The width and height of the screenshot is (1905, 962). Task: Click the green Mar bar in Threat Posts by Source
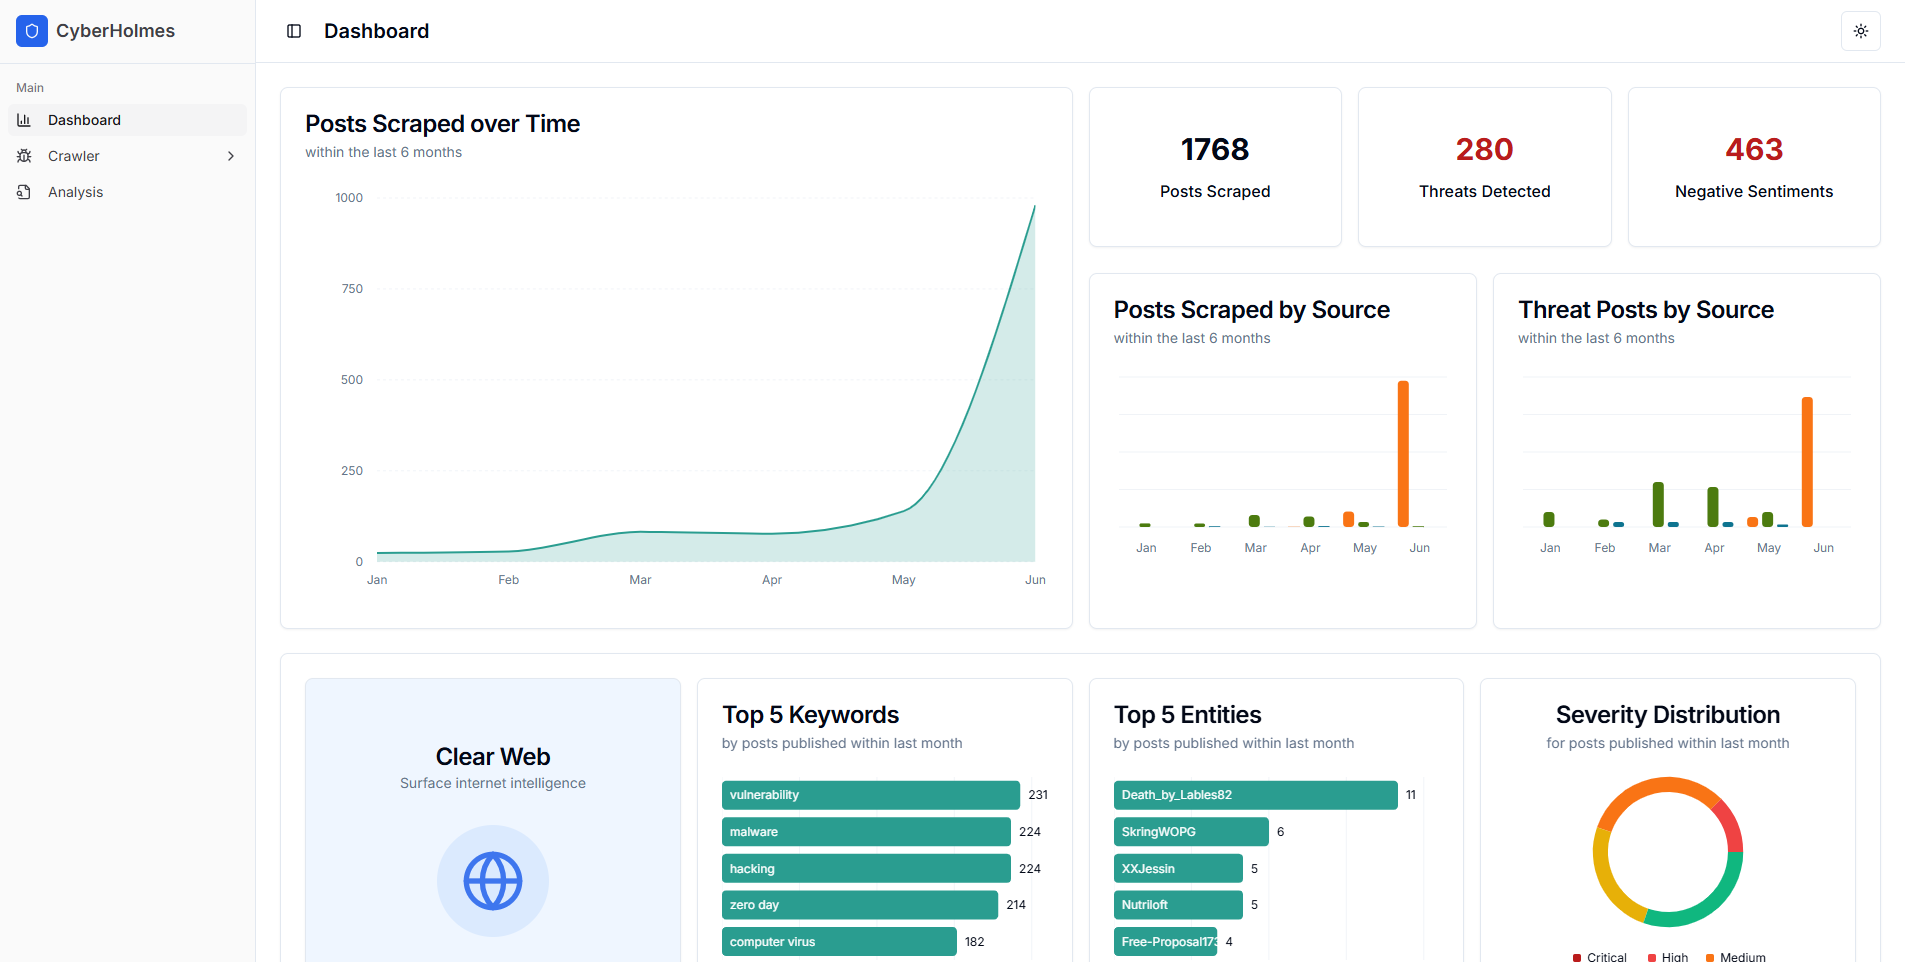click(x=1658, y=504)
